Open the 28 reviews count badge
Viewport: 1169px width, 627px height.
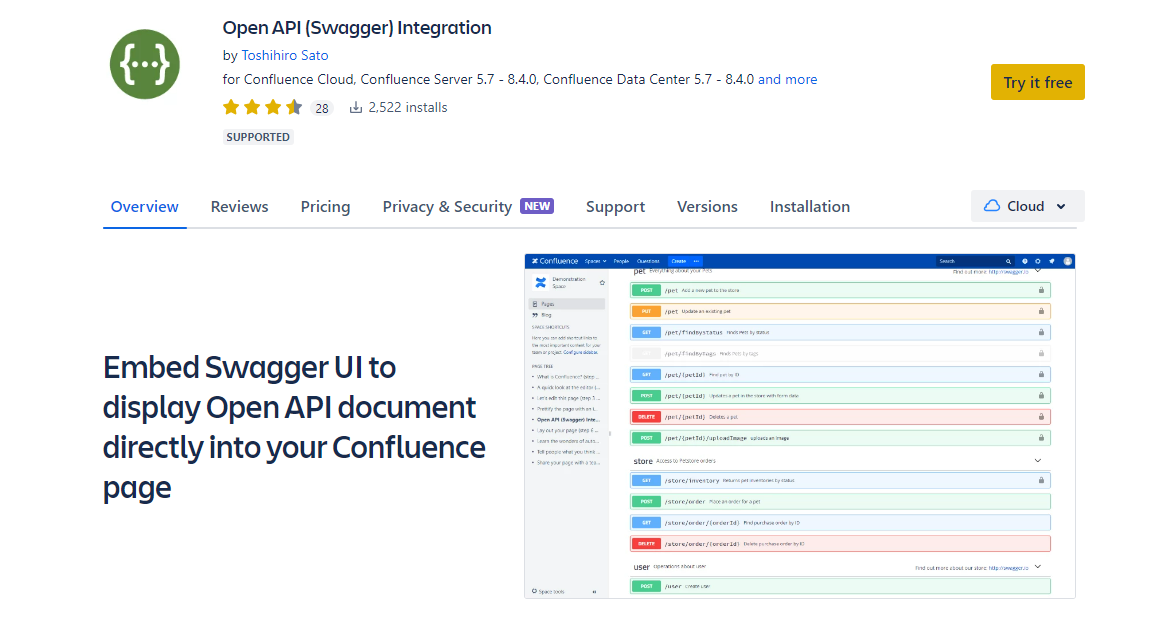[321, 108]
